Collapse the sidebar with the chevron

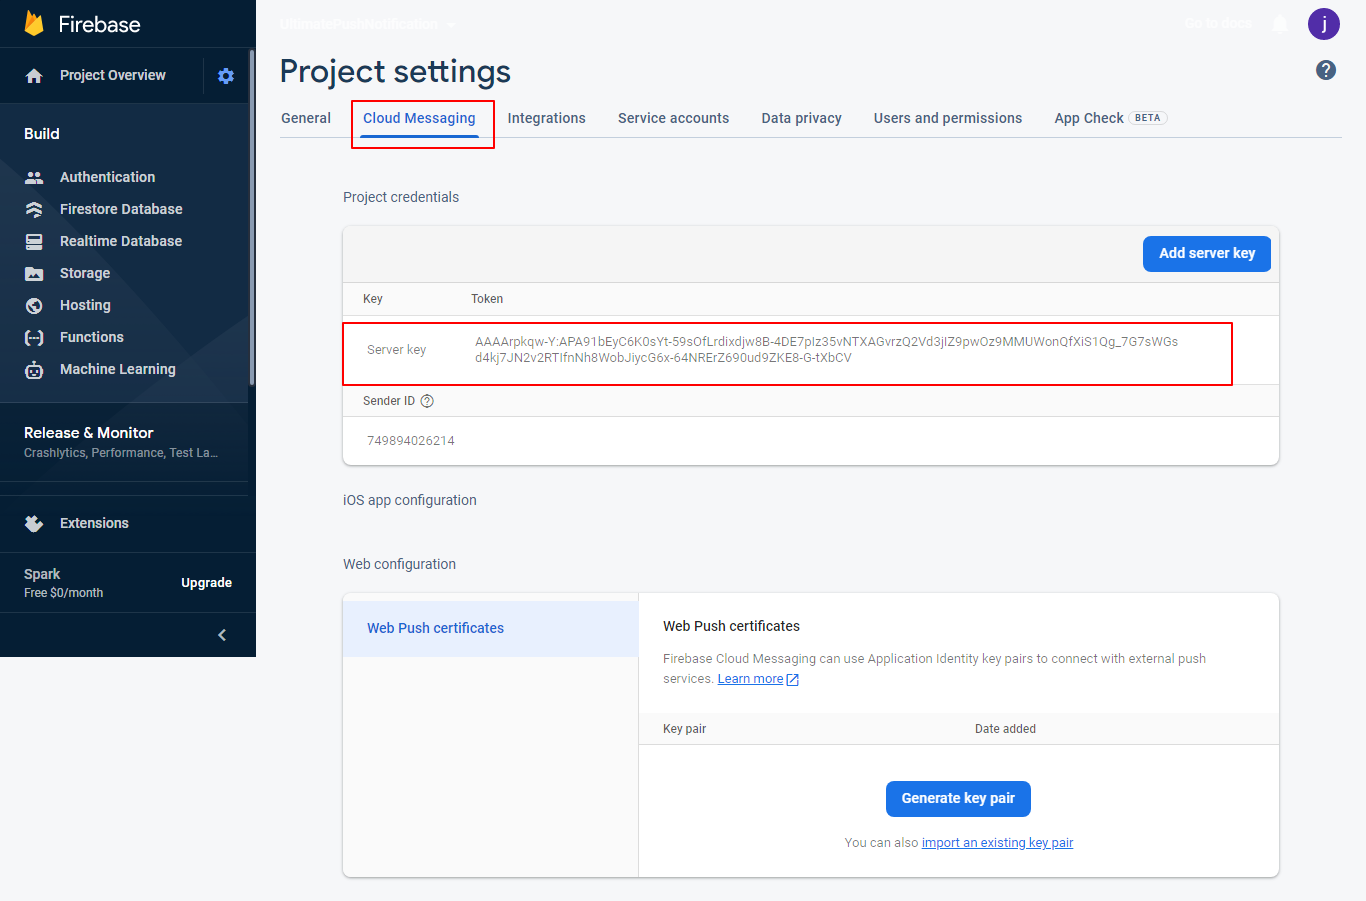222,635
